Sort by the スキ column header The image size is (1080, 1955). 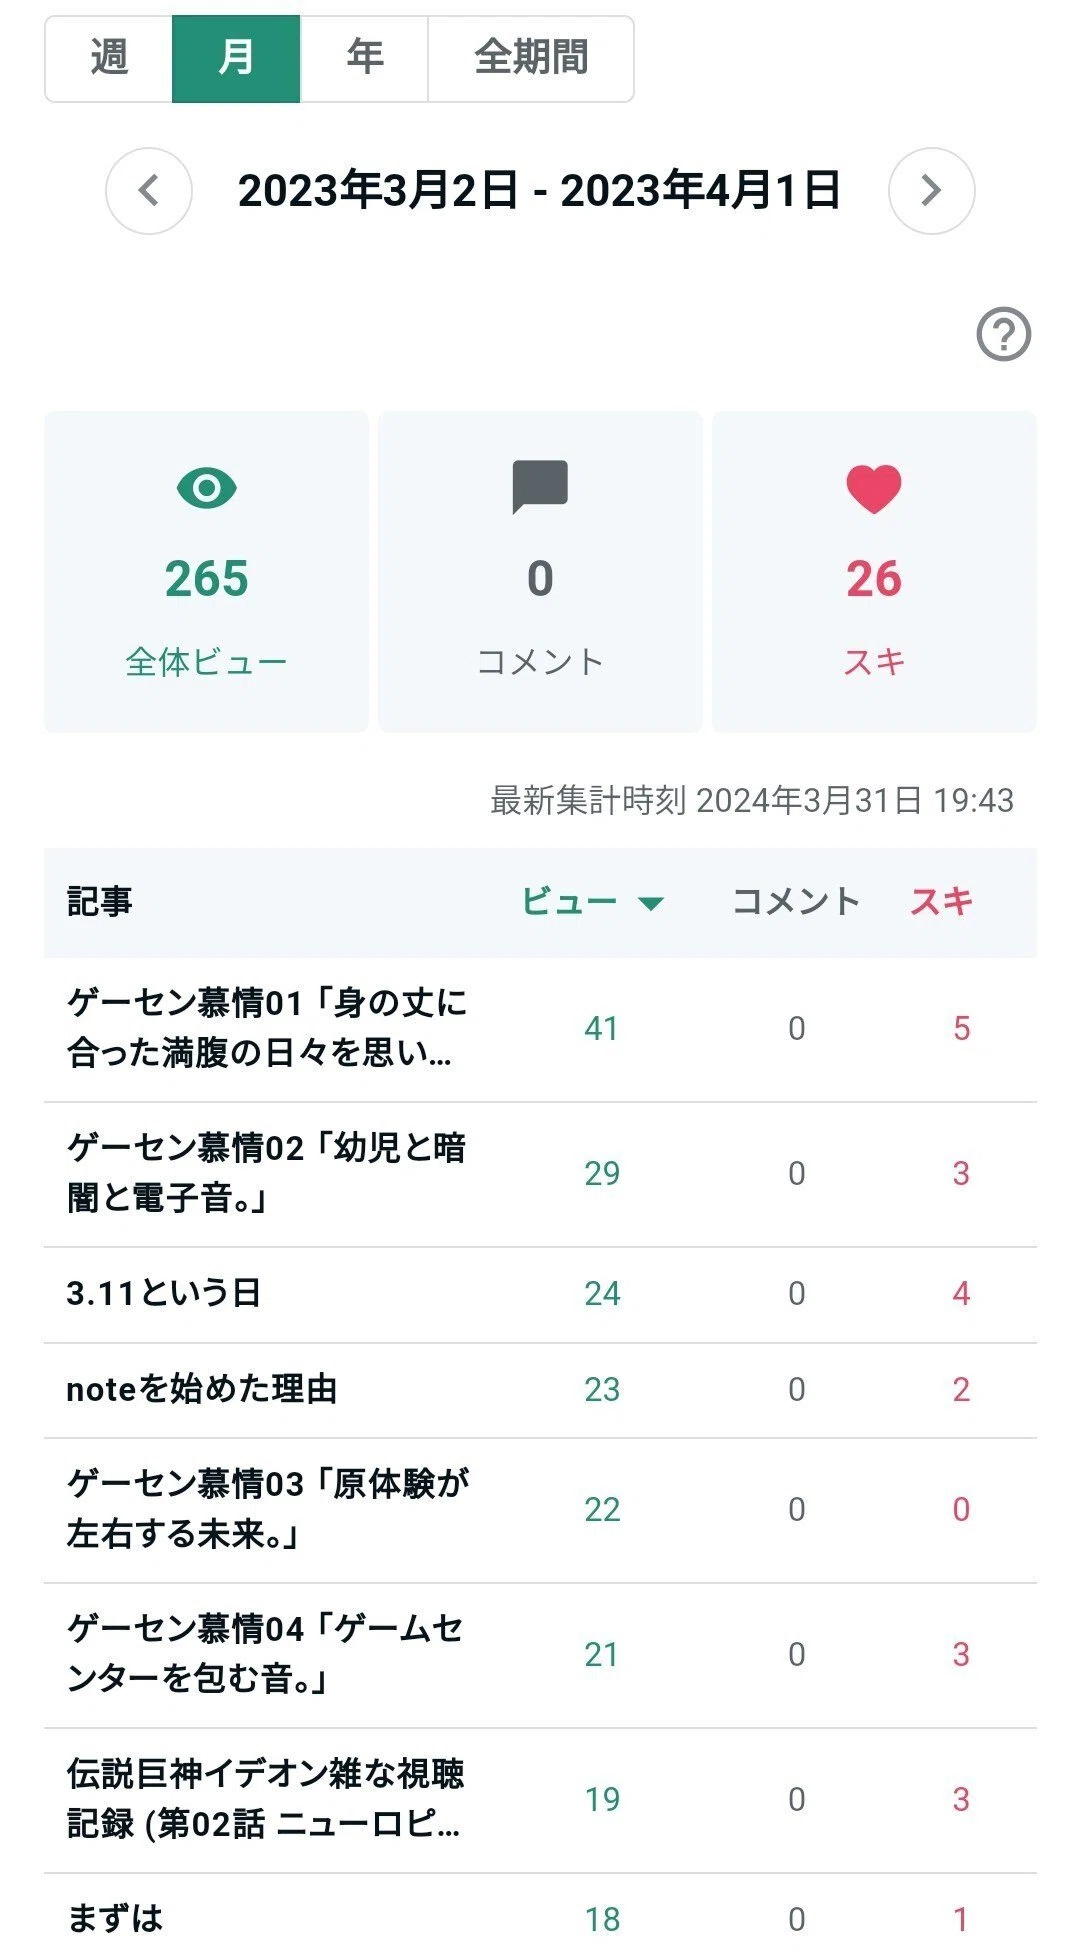pyautogui.click(x=941, y=902)
